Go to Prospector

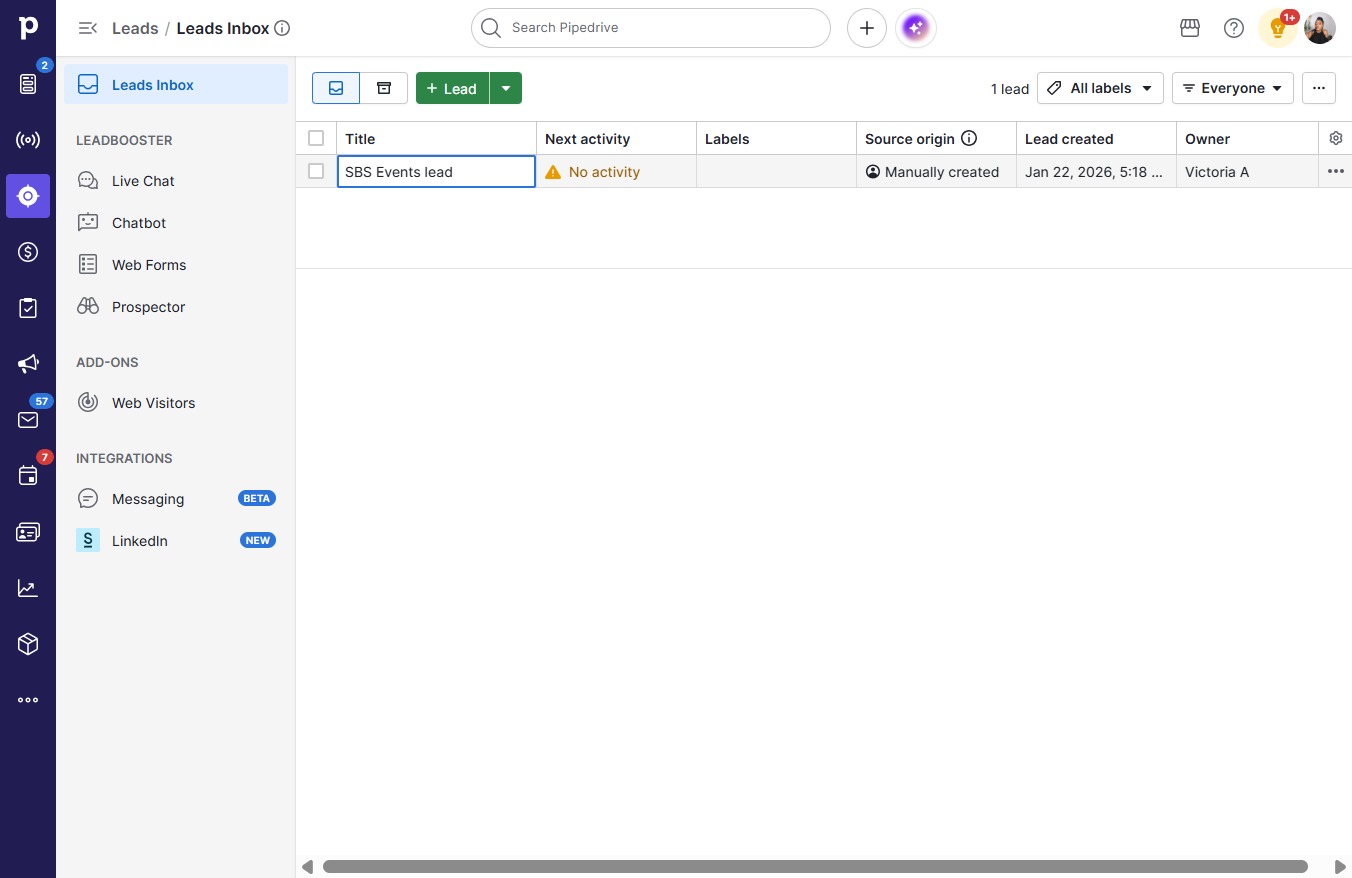pos(176,307)
